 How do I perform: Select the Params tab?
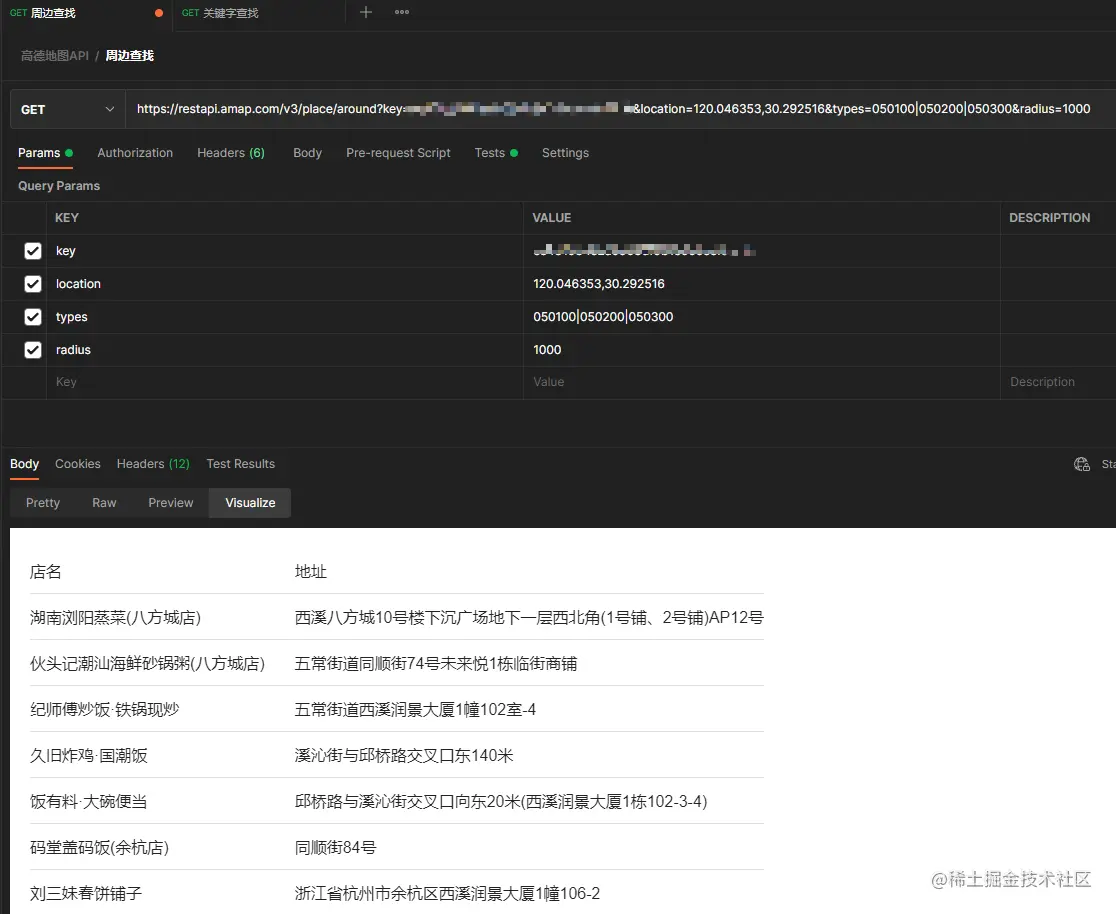[46, 153]
